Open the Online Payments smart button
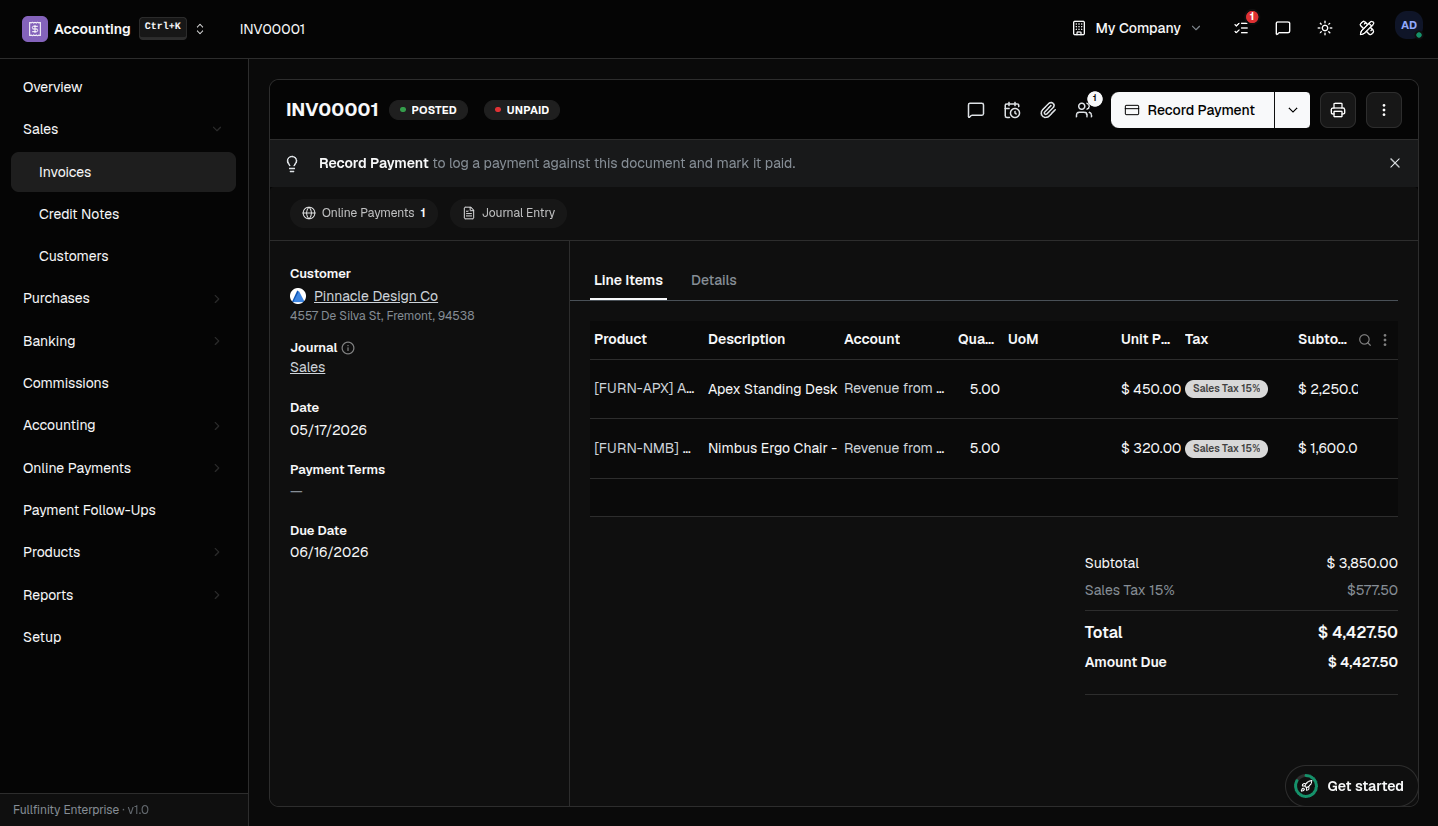 point(364,213)
